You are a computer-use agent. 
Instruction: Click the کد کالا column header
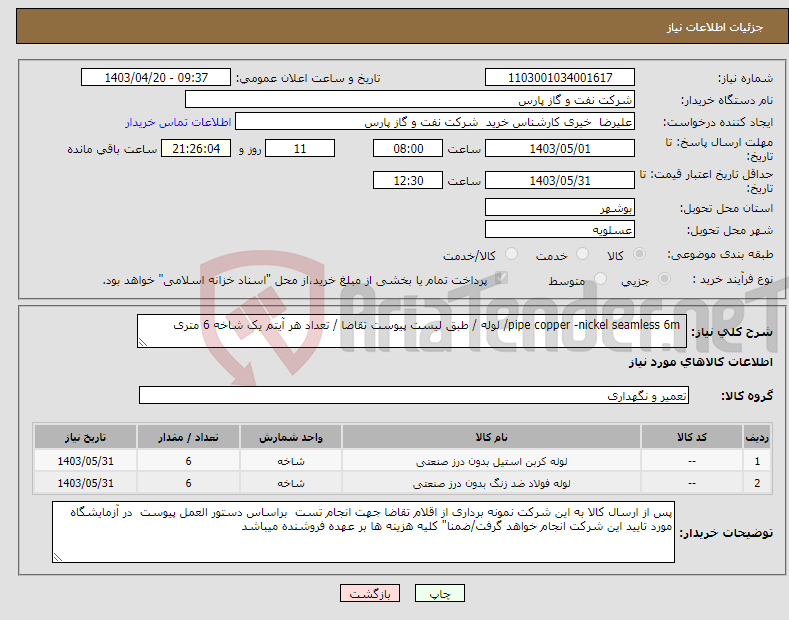(691, 437)
